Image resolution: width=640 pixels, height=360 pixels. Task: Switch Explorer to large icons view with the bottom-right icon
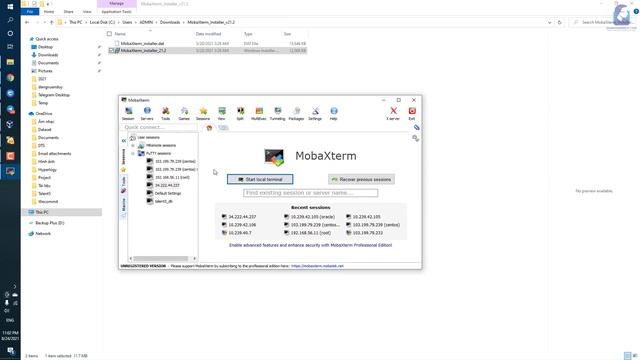pos(635,356)
